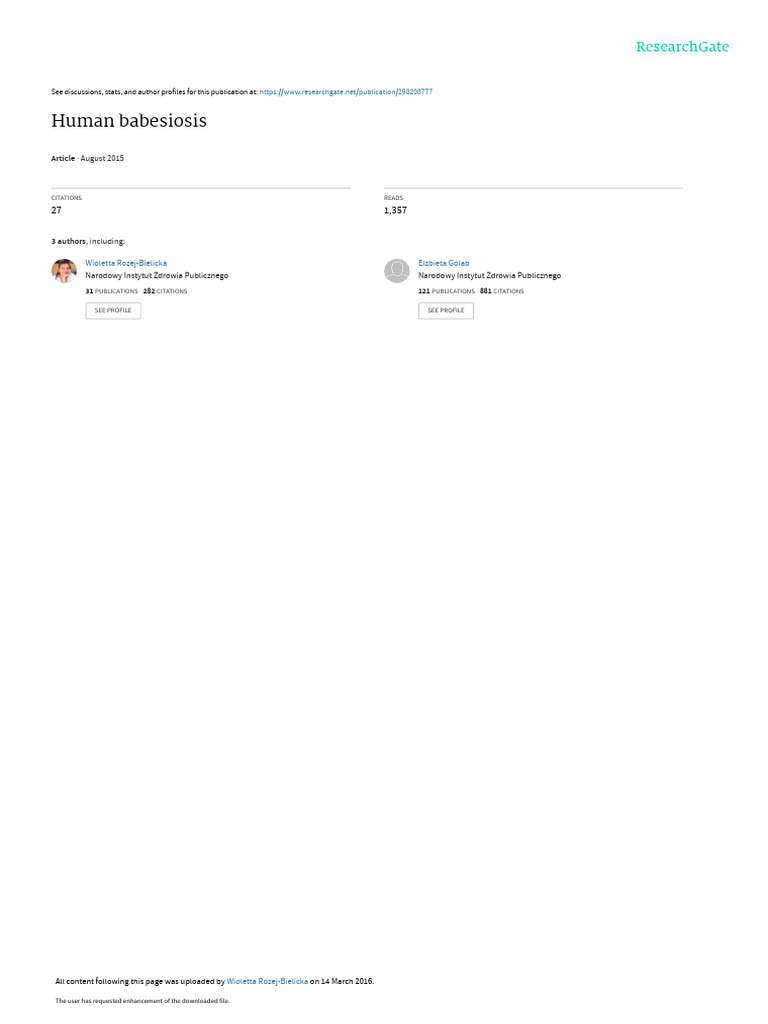768x1024 pixels.
Task: Select the Human babesiosis title heading
Action: [x=129, y=121]
